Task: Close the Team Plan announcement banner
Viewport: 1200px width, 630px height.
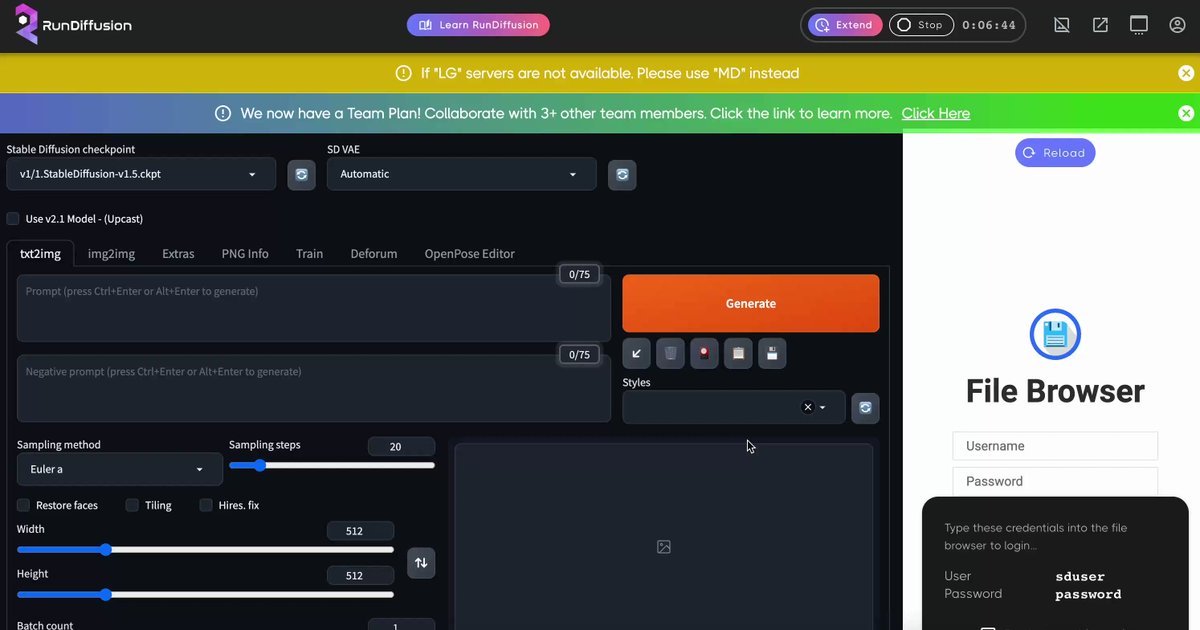Action: click(1186, 113)
